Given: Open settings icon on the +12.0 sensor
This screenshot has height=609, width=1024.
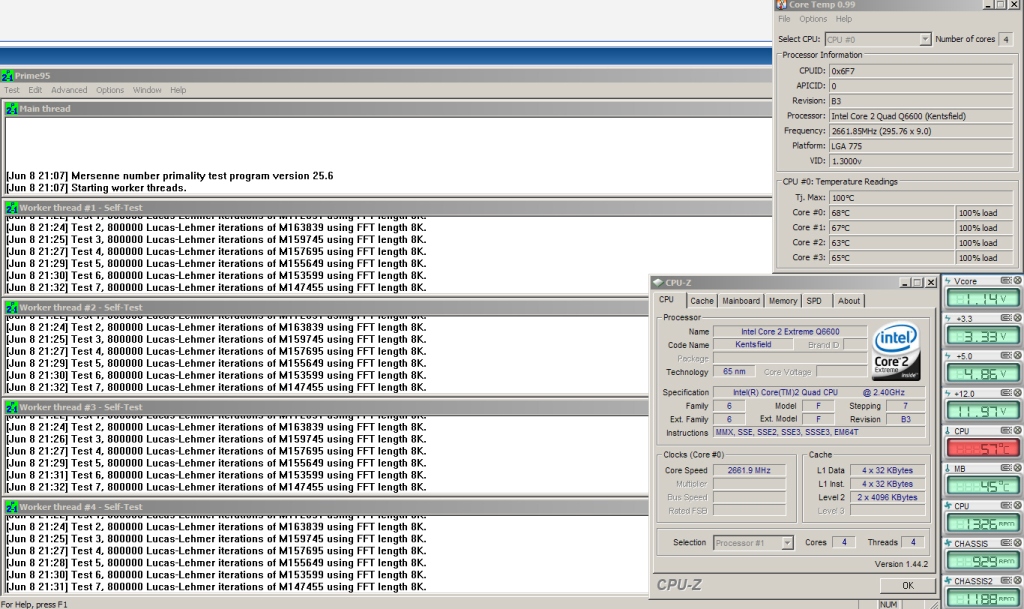Looking at the screenshot, I should pos(1006,393).
